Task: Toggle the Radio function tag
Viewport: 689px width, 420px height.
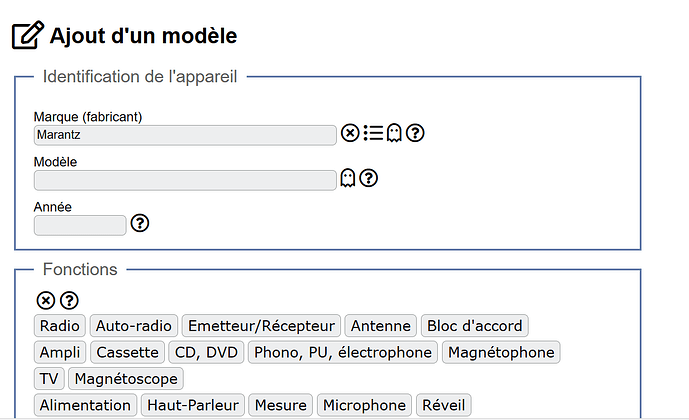Action: point(60,326)
